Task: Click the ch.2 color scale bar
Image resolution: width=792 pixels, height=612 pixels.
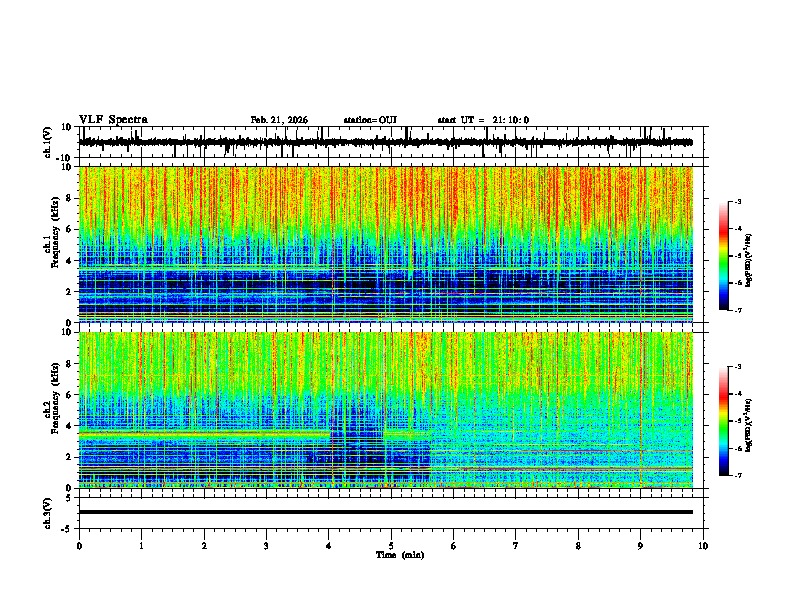Action: coord(723,421)
